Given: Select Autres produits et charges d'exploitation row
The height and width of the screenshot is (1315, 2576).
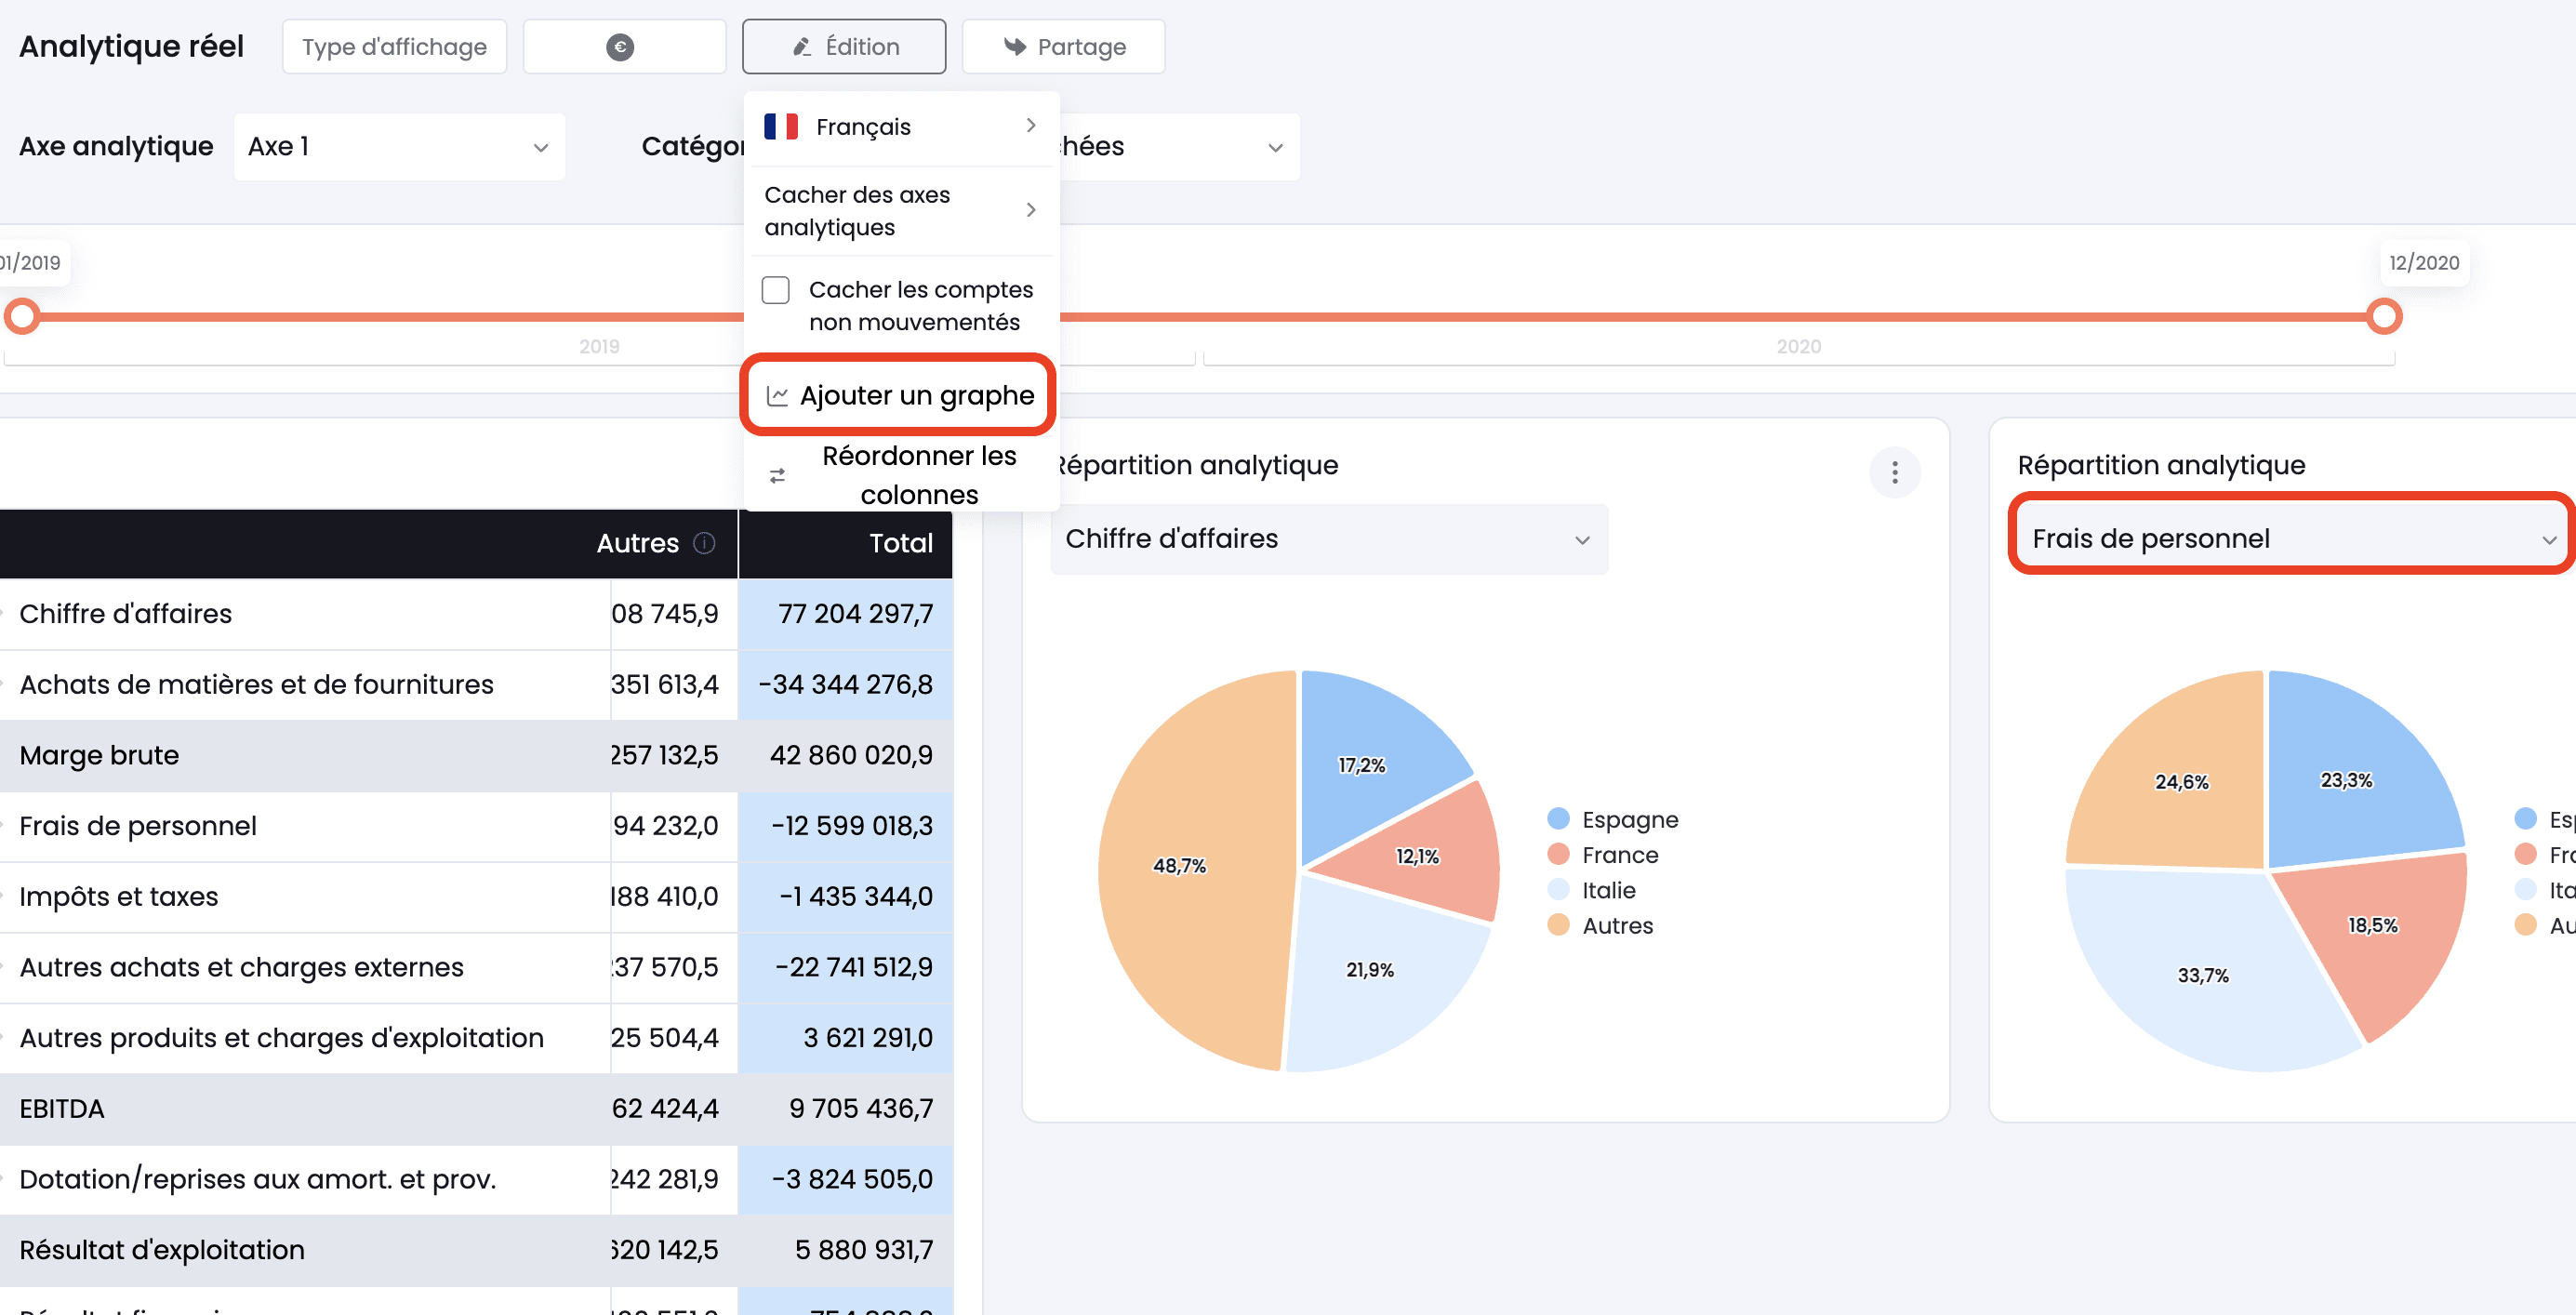Looking at the screenshot, I should point(281,1038).
